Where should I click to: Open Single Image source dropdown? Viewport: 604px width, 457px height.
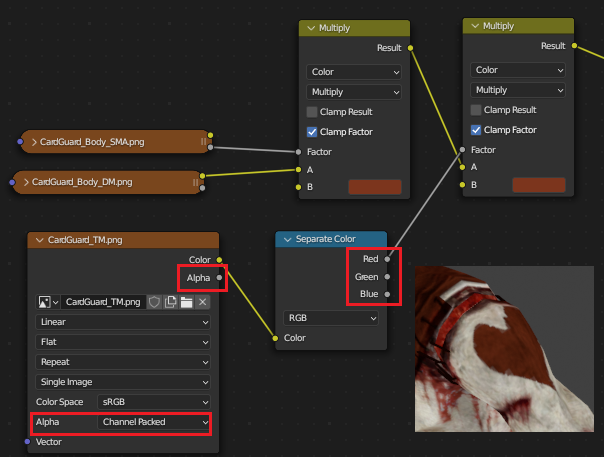click(123, 382)
